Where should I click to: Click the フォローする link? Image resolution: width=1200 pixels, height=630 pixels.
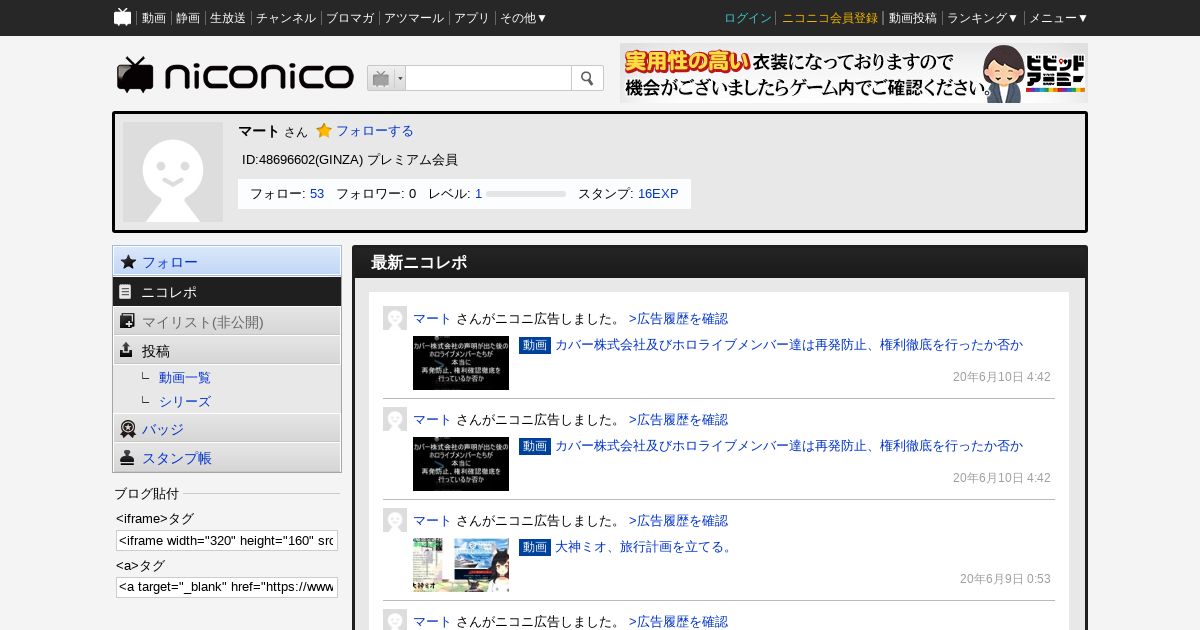(374, 131)
